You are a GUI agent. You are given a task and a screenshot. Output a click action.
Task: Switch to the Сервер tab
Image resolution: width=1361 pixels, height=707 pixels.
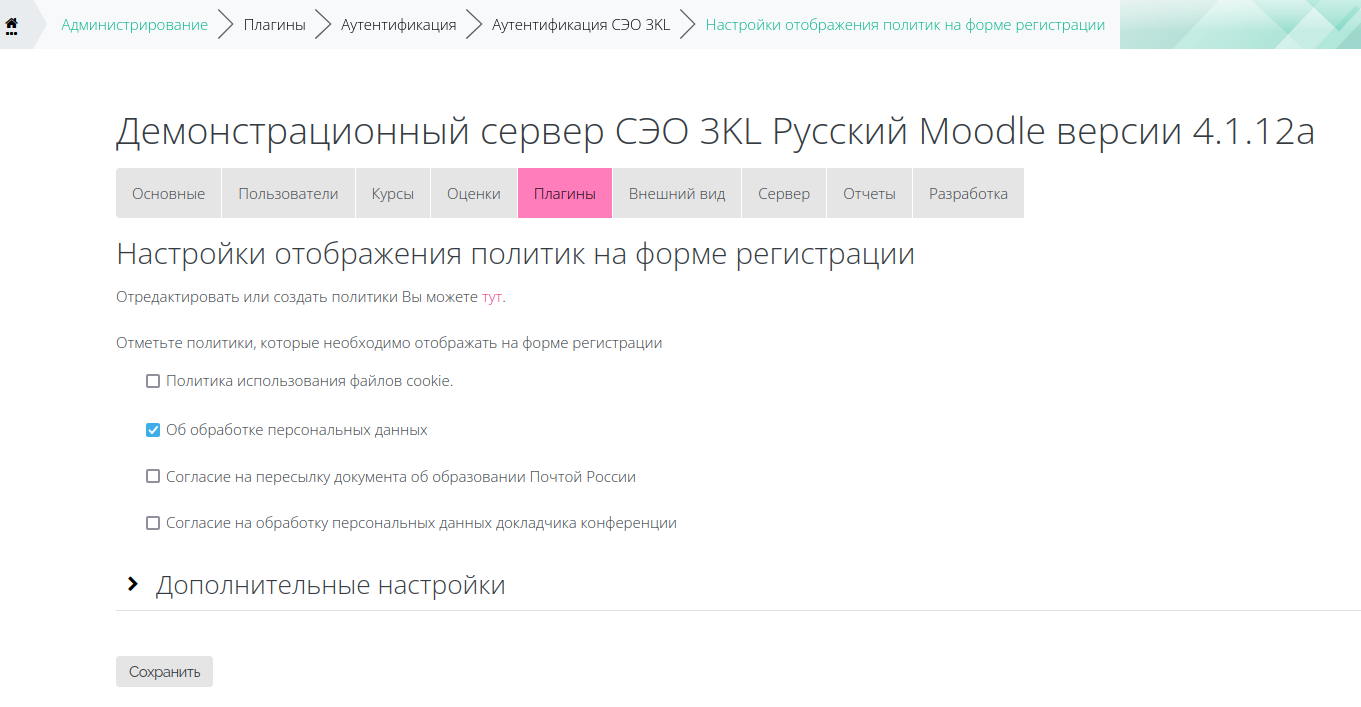[784, 194]
